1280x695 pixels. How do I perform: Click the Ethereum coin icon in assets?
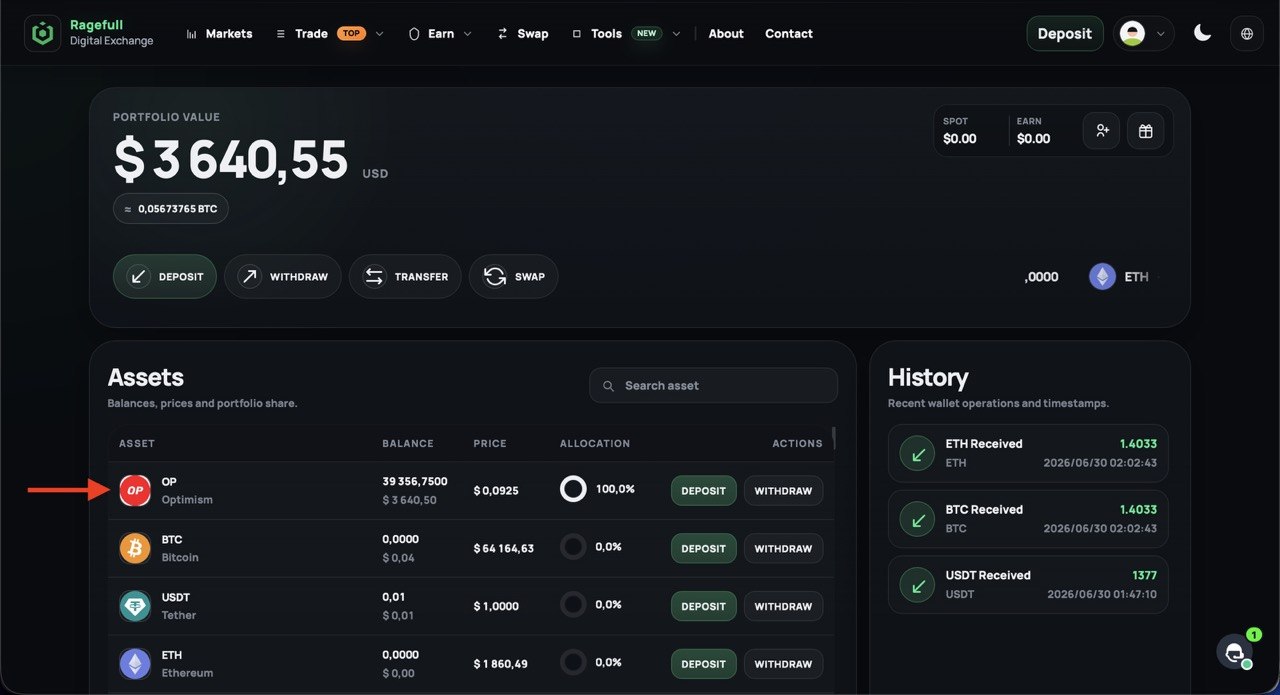pyautogui.click(x=135, y=663)
